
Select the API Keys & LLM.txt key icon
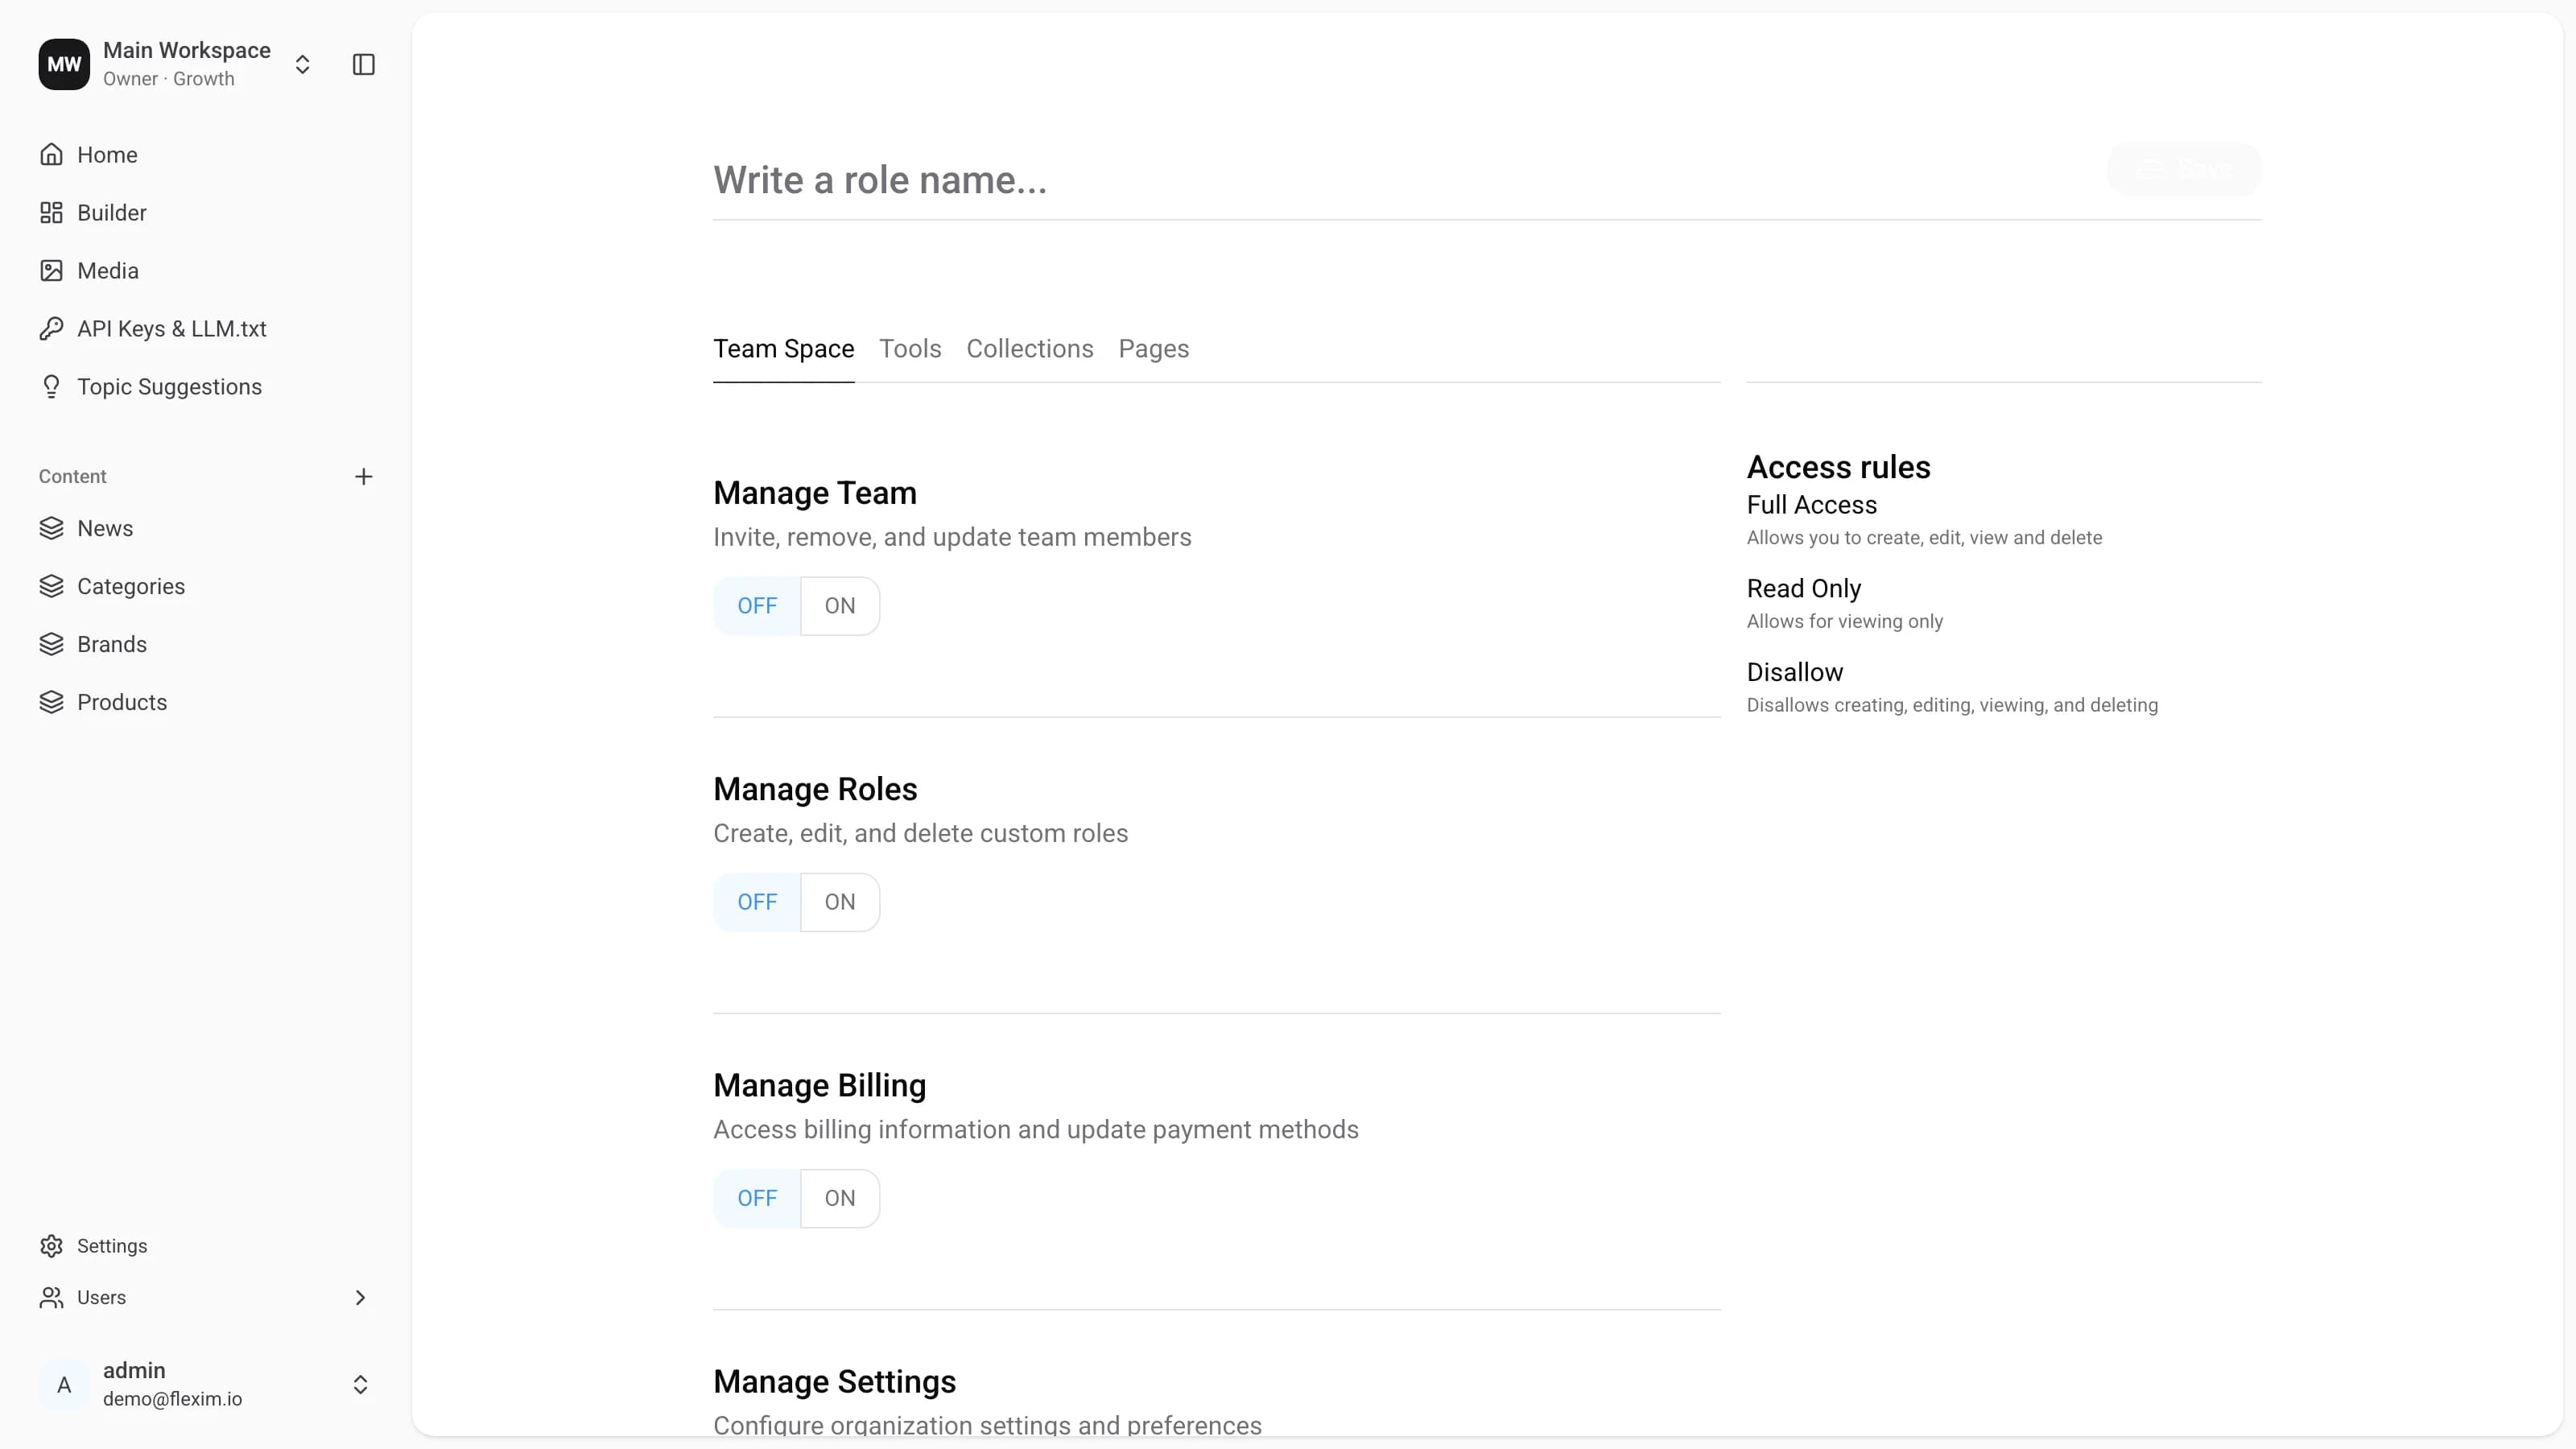51,329
